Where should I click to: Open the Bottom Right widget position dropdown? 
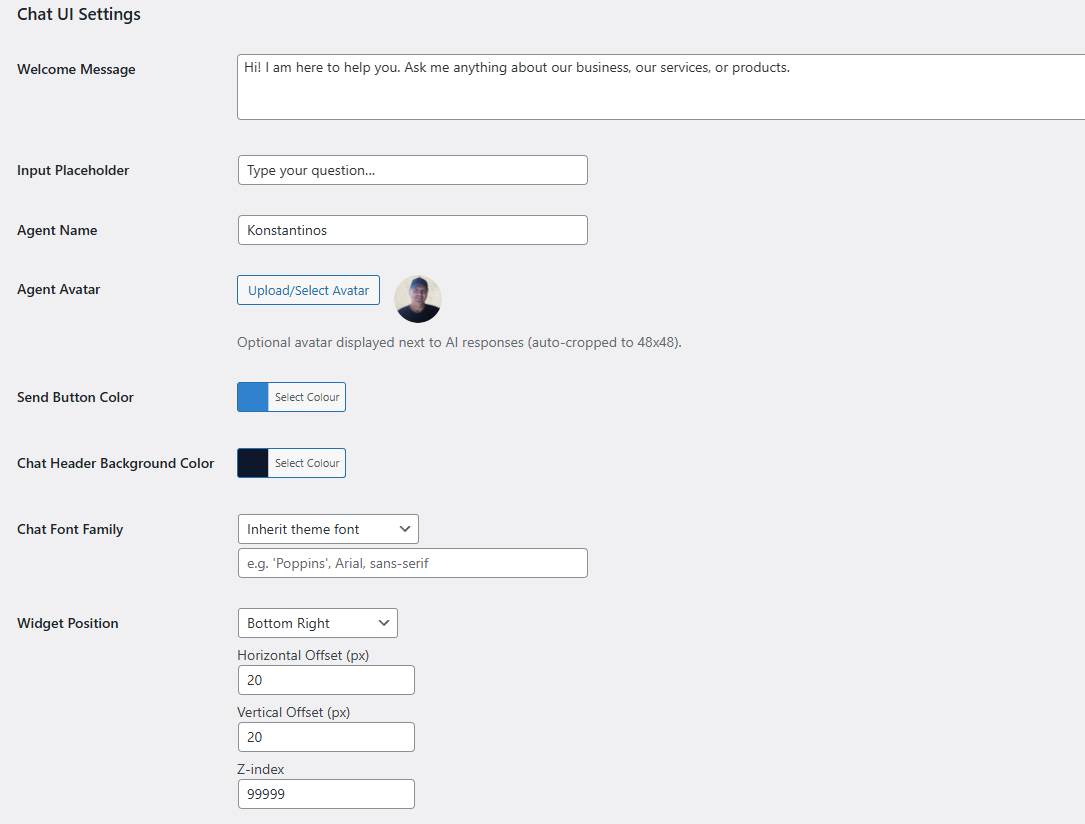317,623
